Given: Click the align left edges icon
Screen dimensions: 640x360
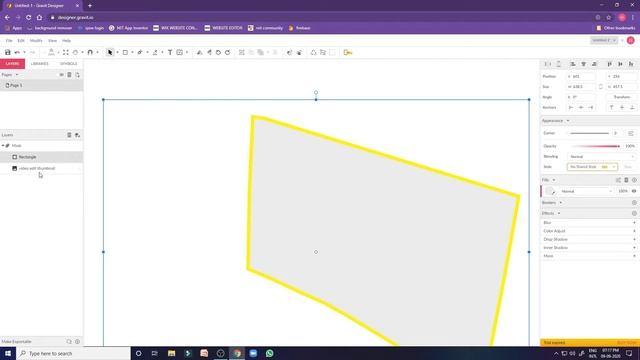Looking at the screenshot, I should [573, 64].
